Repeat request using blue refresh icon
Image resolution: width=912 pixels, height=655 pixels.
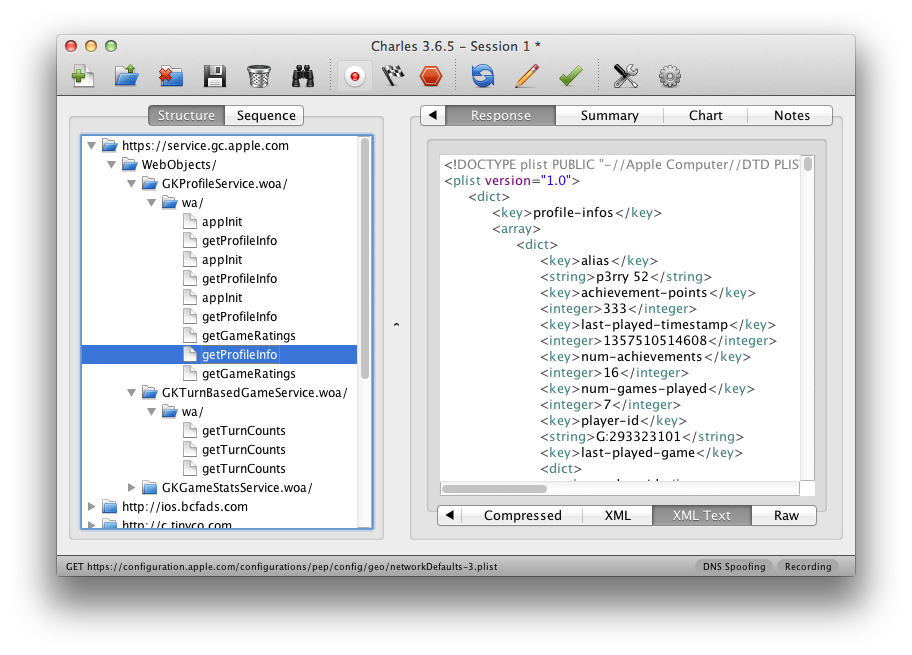click(483, 76)
